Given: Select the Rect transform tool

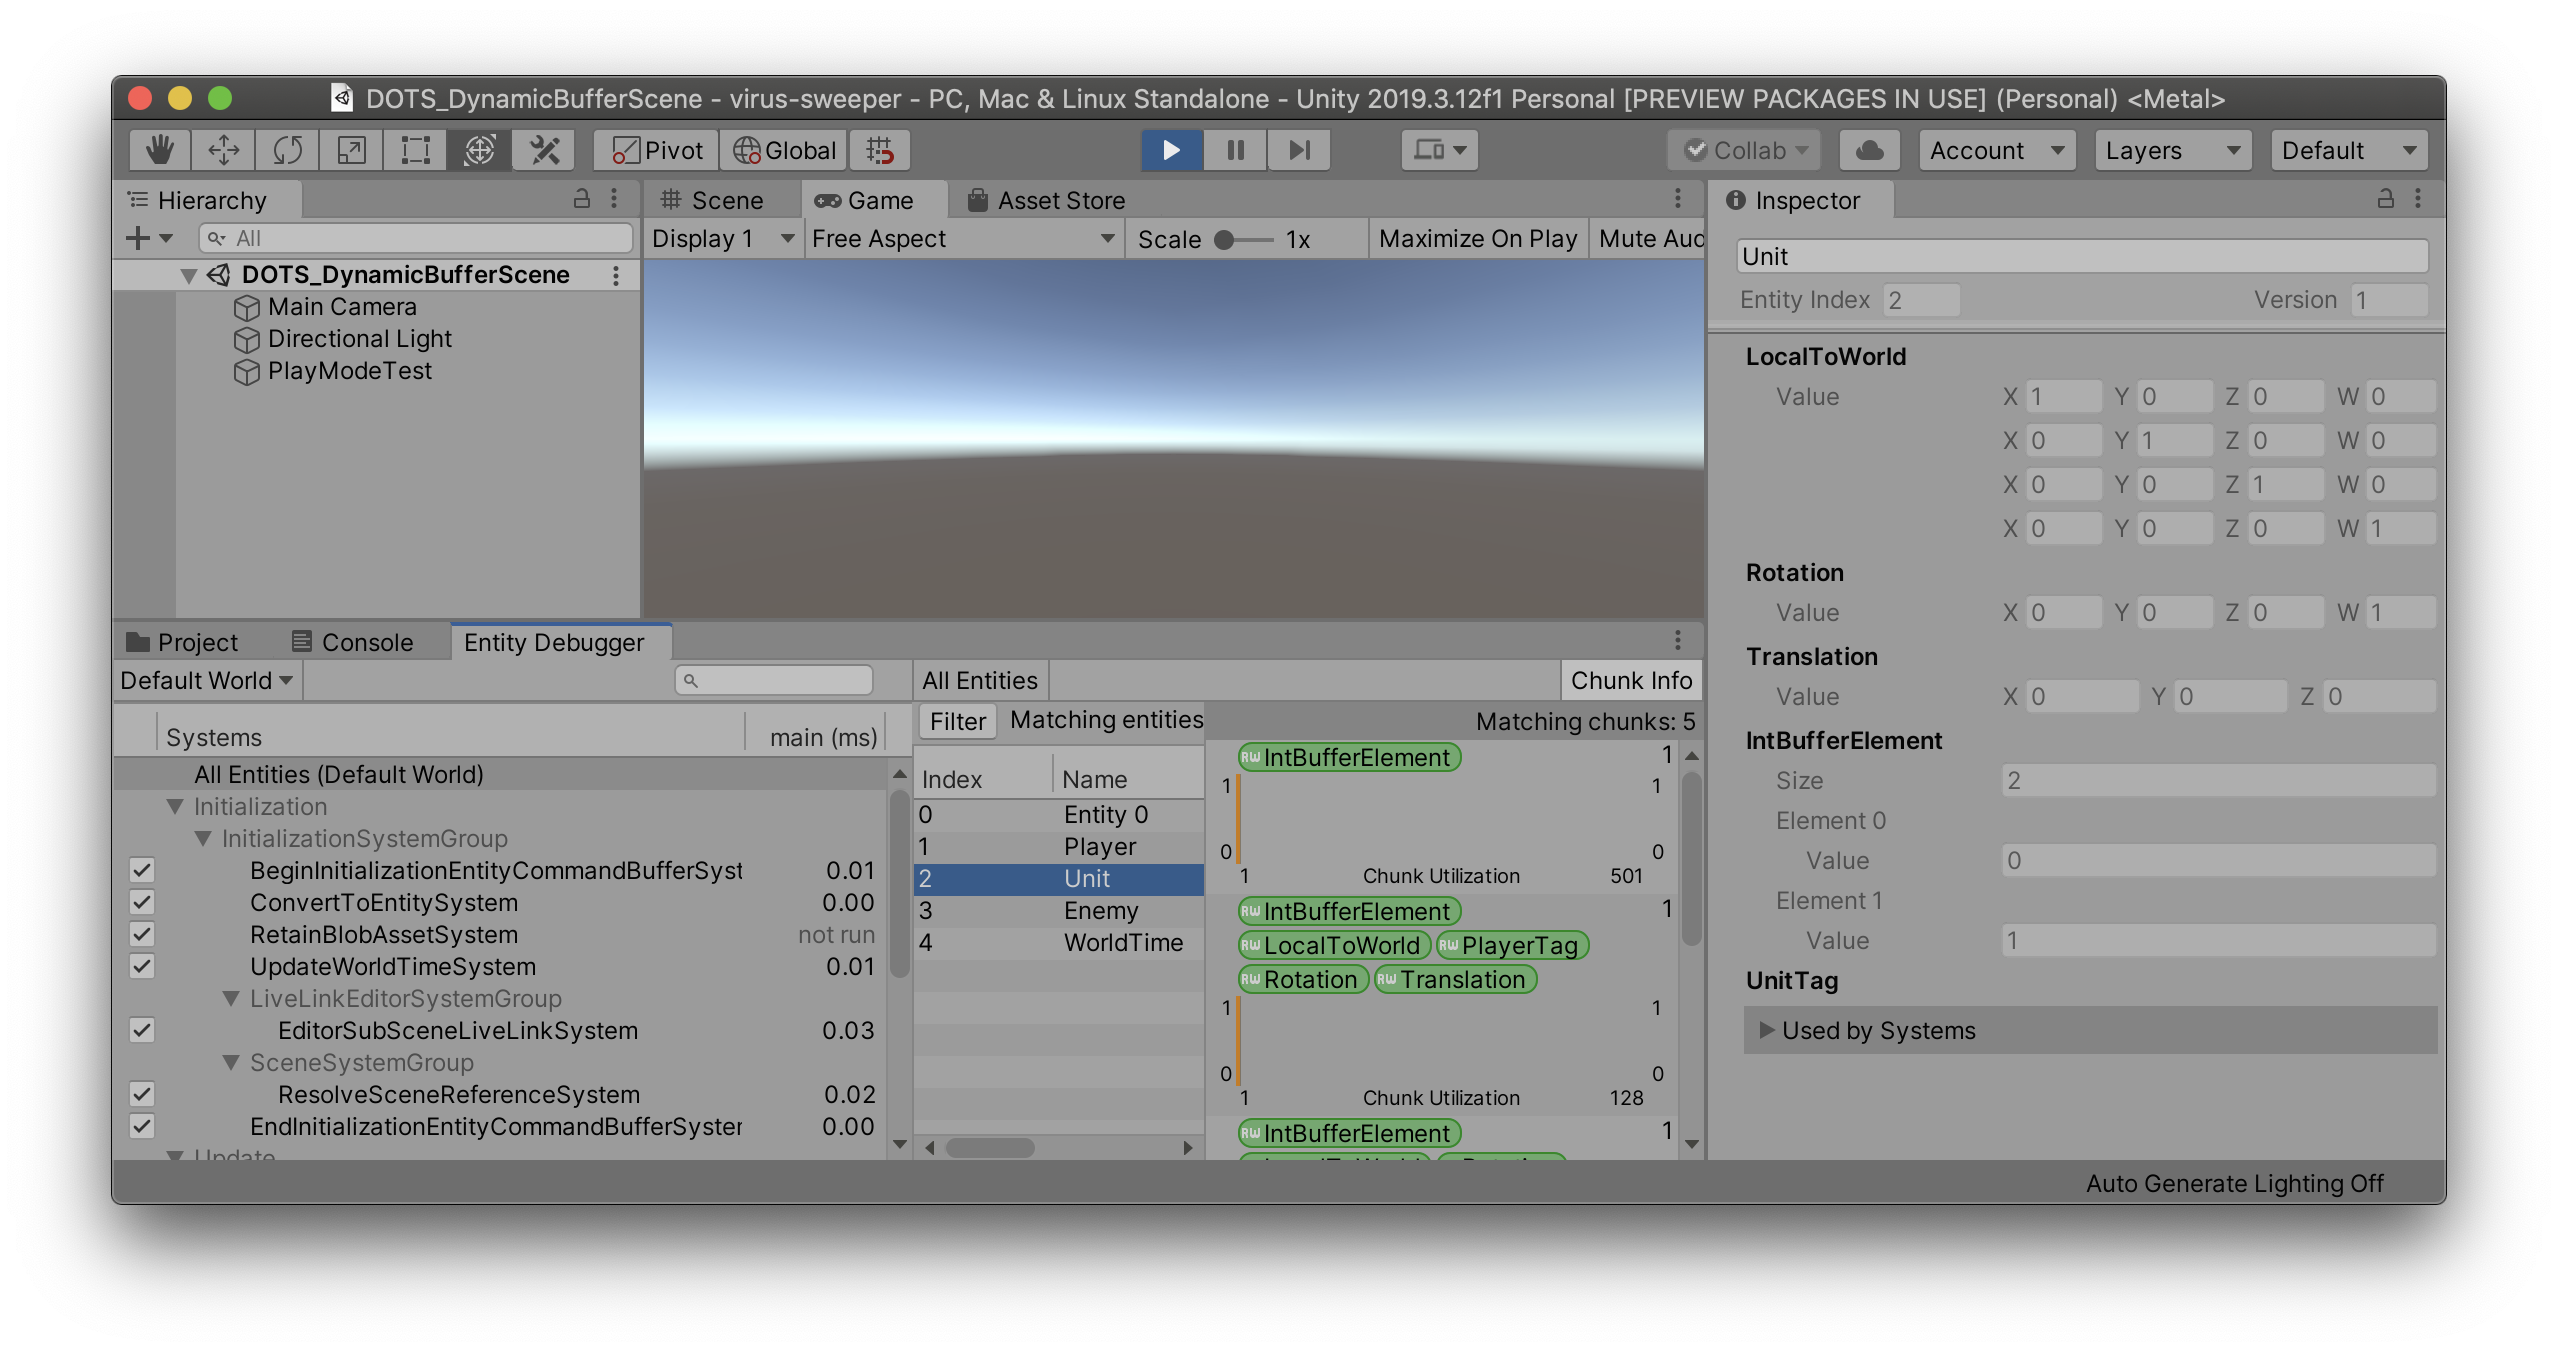Looking at the screenshot, I should coord(413,150).
